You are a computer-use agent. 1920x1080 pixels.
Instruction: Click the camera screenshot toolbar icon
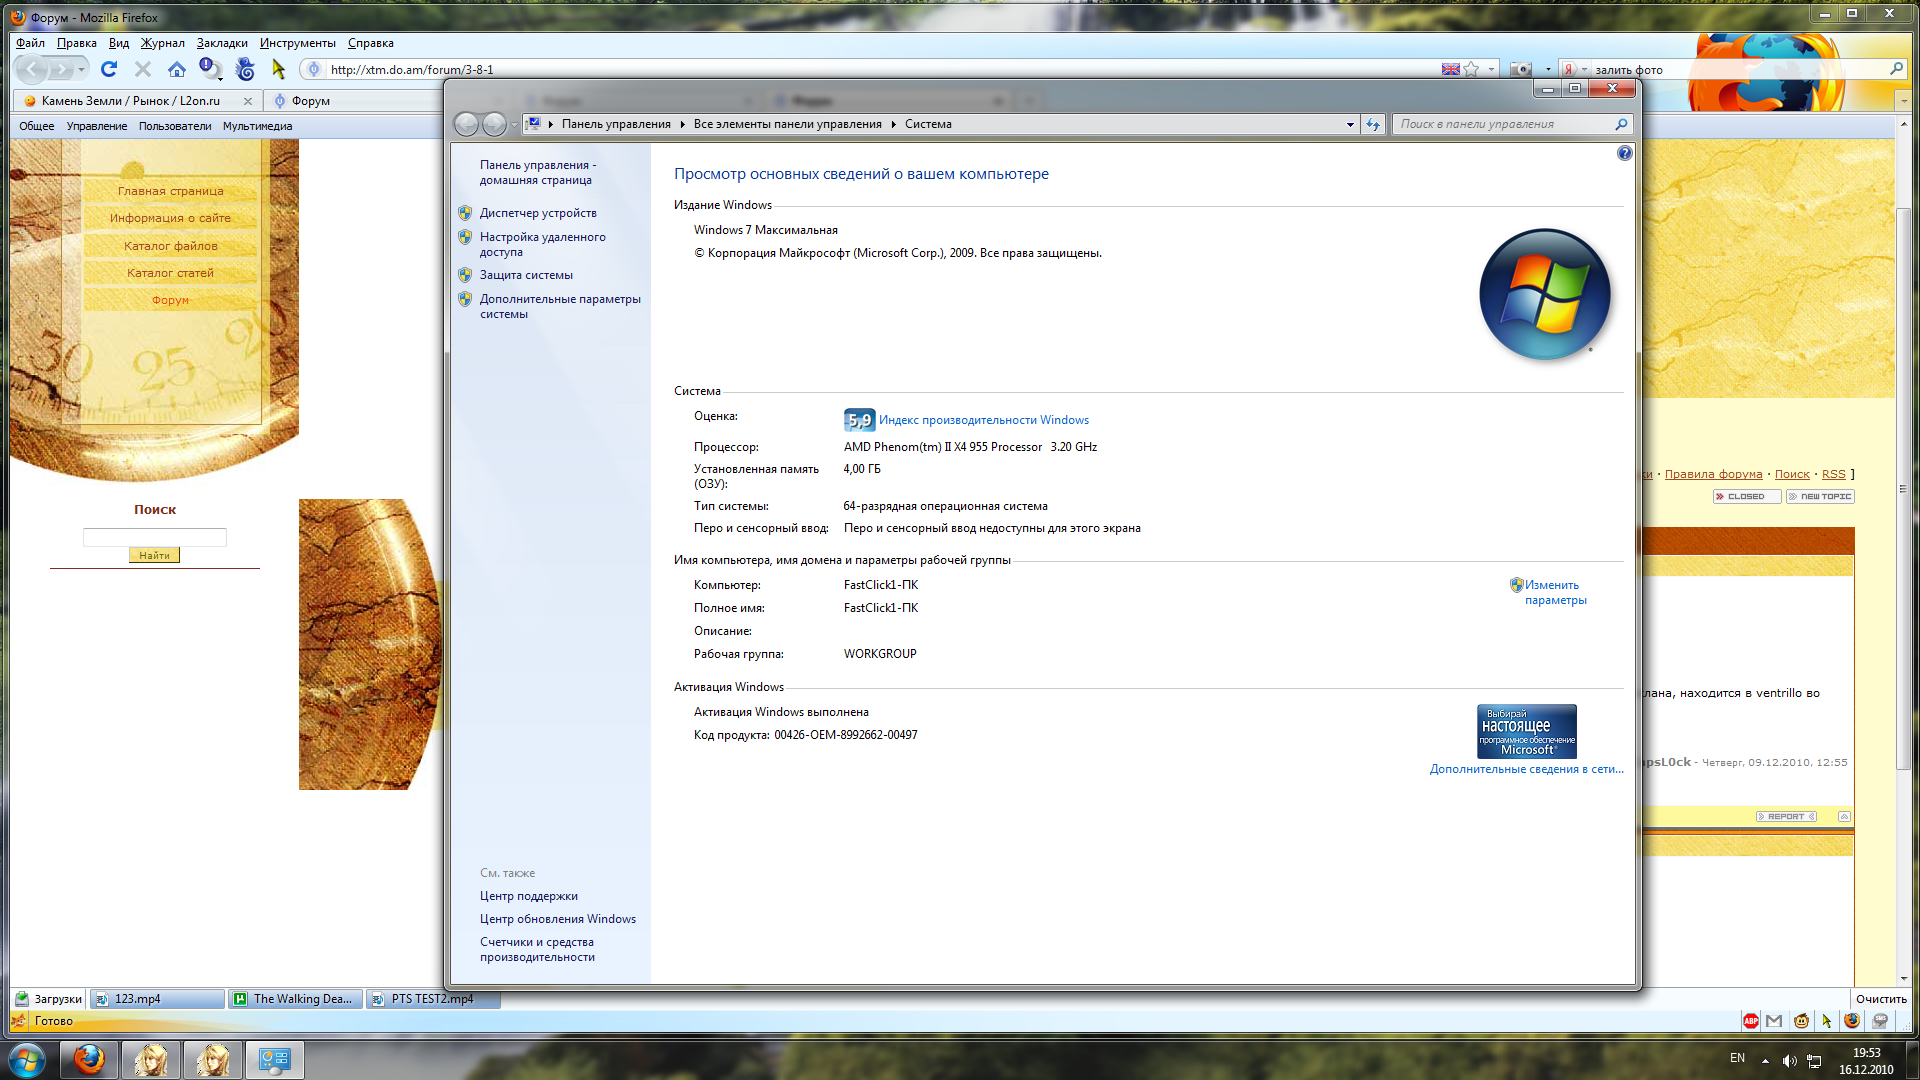click(x=1520, y=69)
